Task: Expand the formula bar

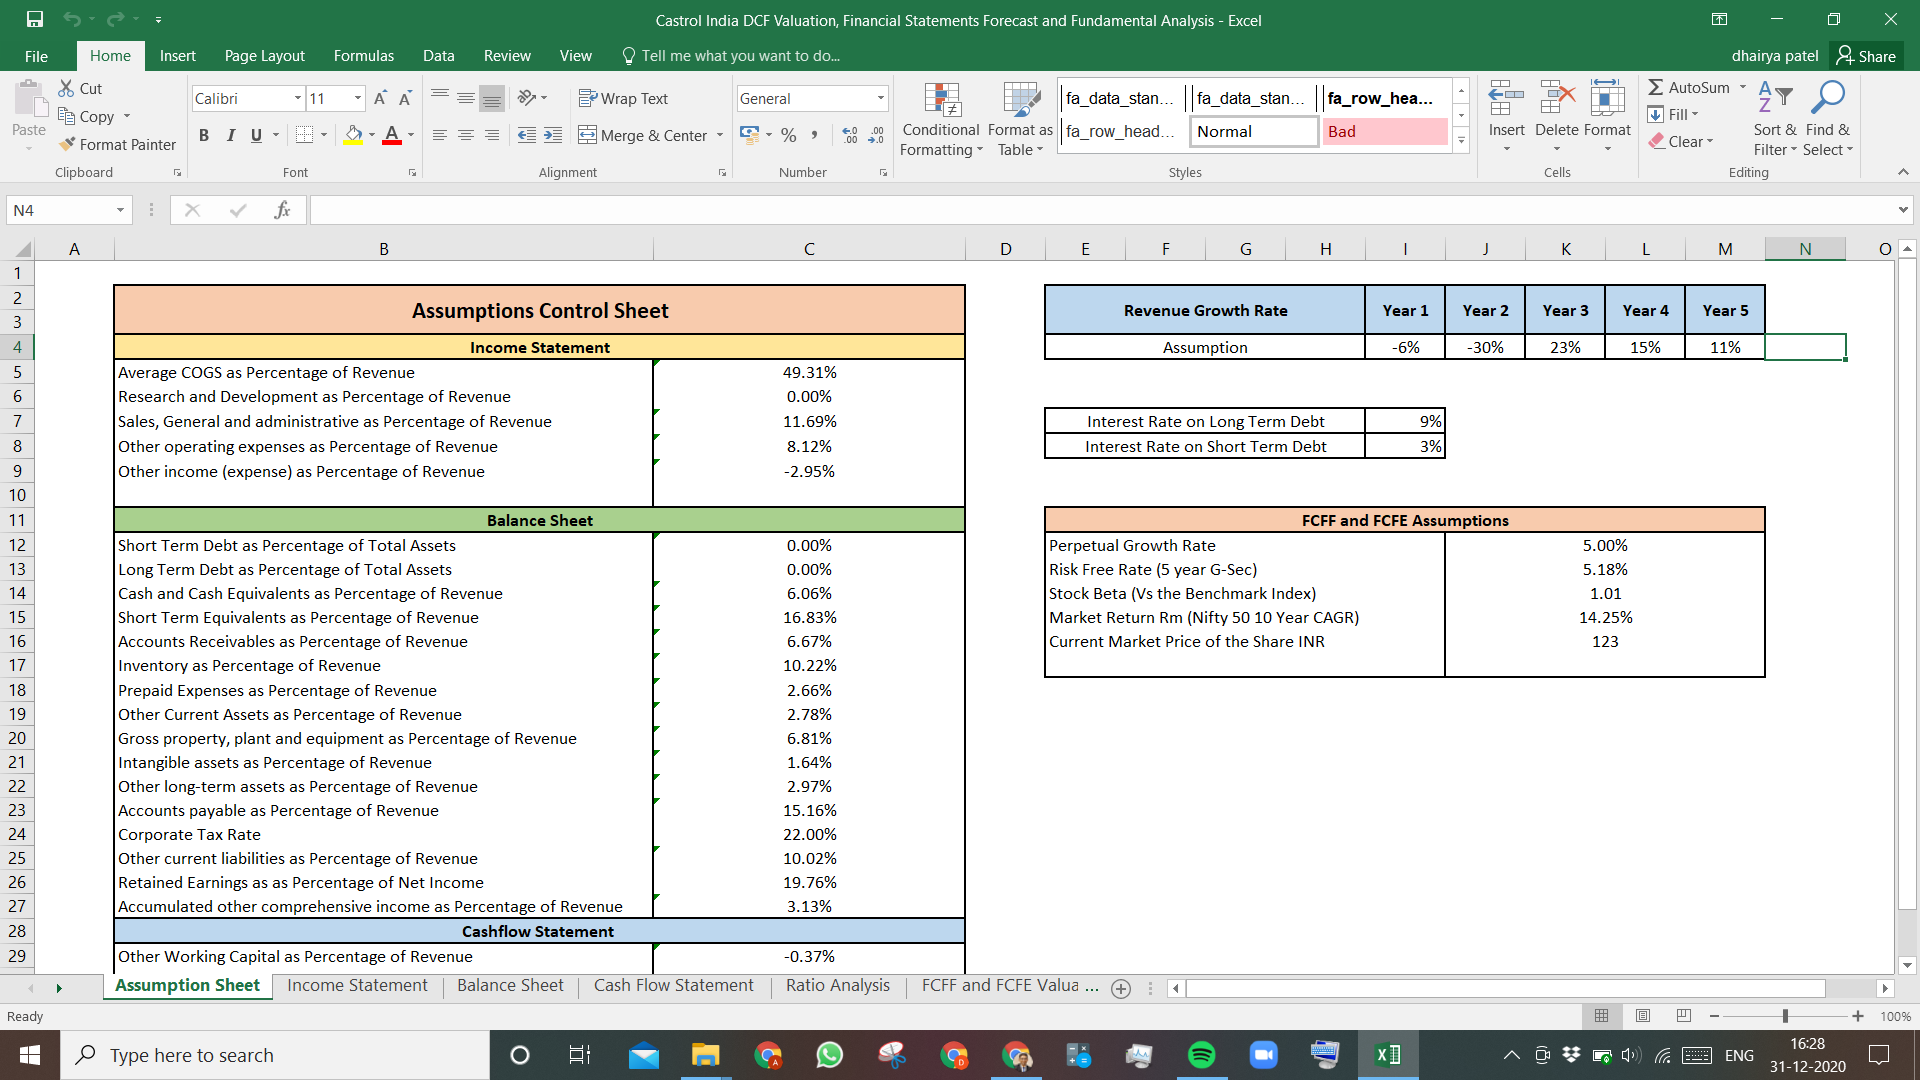Action: [1902, 210]
